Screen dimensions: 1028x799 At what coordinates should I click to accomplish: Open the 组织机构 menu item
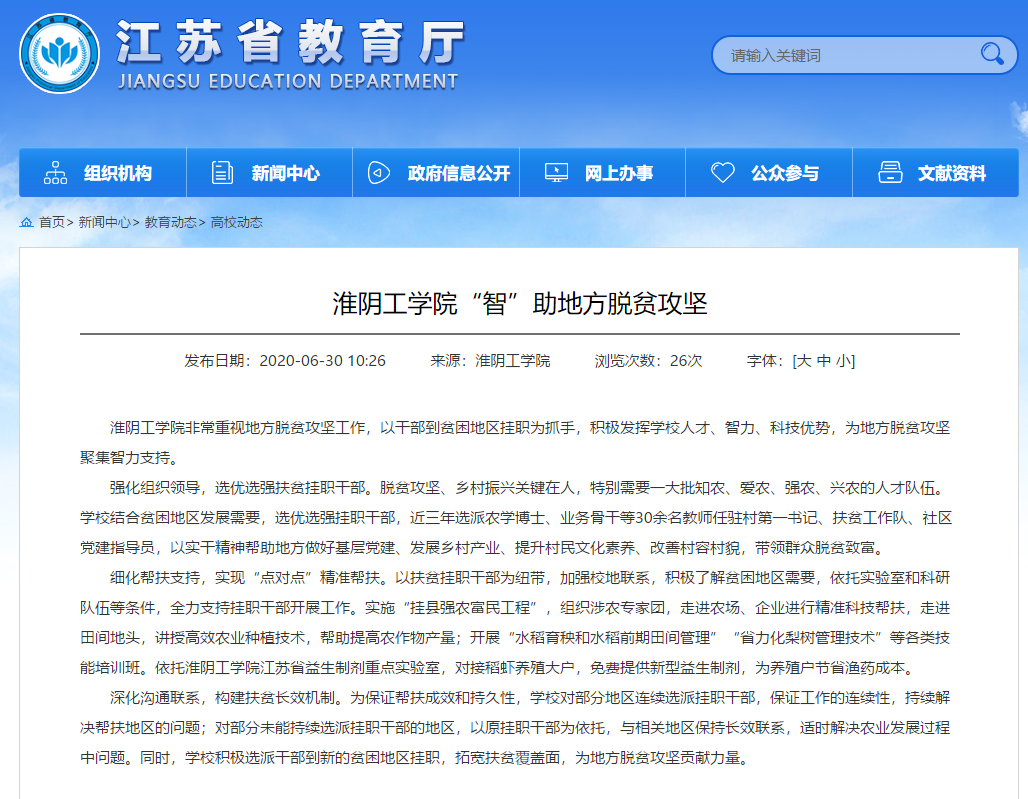(x=118, y=173)
